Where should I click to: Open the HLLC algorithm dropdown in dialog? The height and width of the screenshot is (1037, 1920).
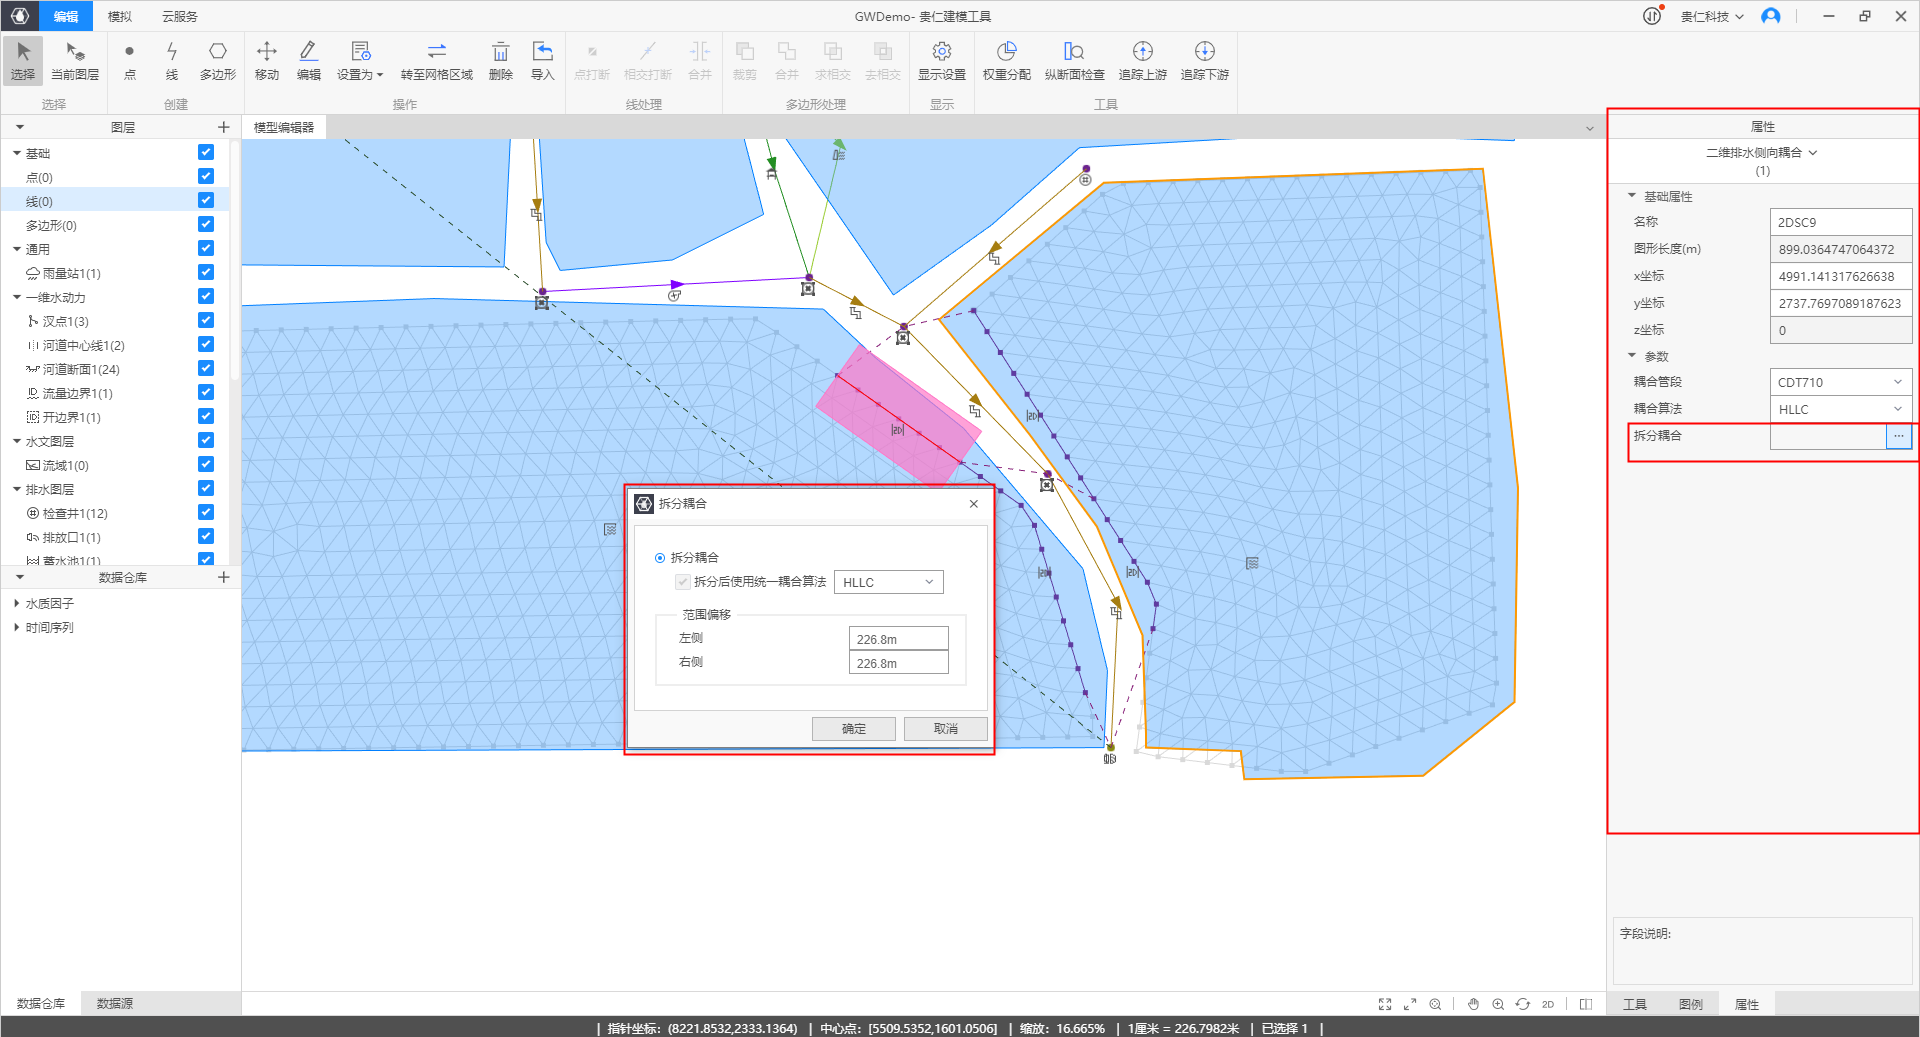pyautogui.click(x=888, y=582)
